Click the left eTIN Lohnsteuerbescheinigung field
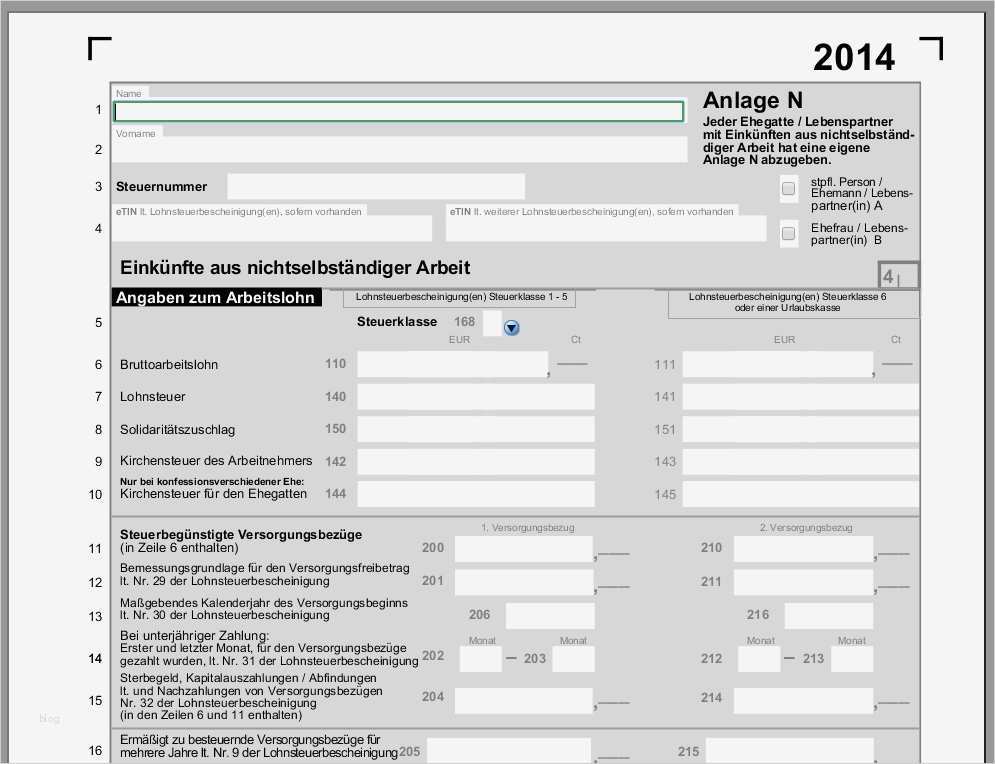The image size is (995, 764). tap(273, 228)
